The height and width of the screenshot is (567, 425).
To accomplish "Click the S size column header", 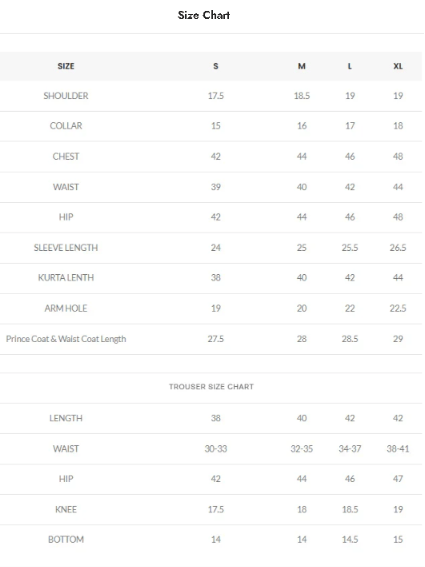I will [216, 66].
